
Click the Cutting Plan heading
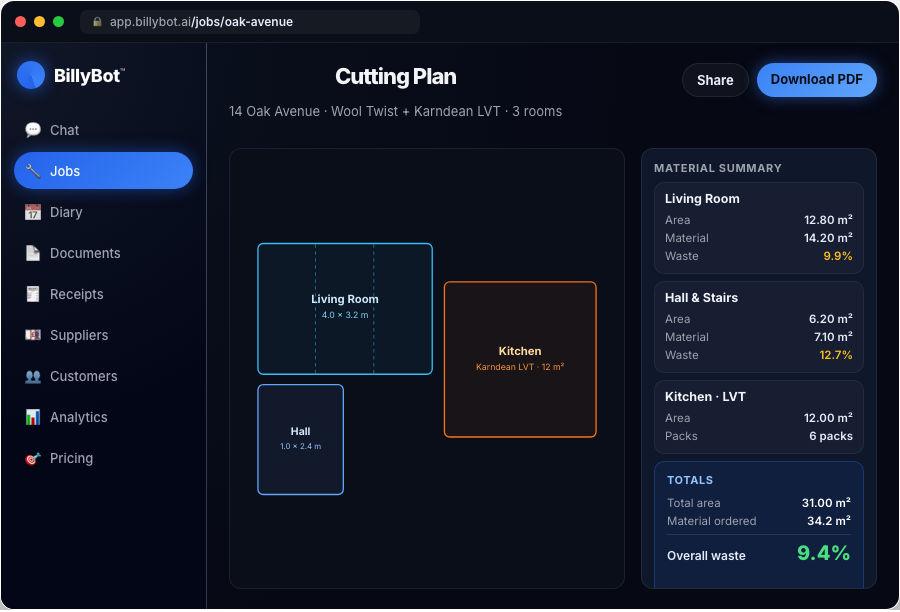pos(395,76)
